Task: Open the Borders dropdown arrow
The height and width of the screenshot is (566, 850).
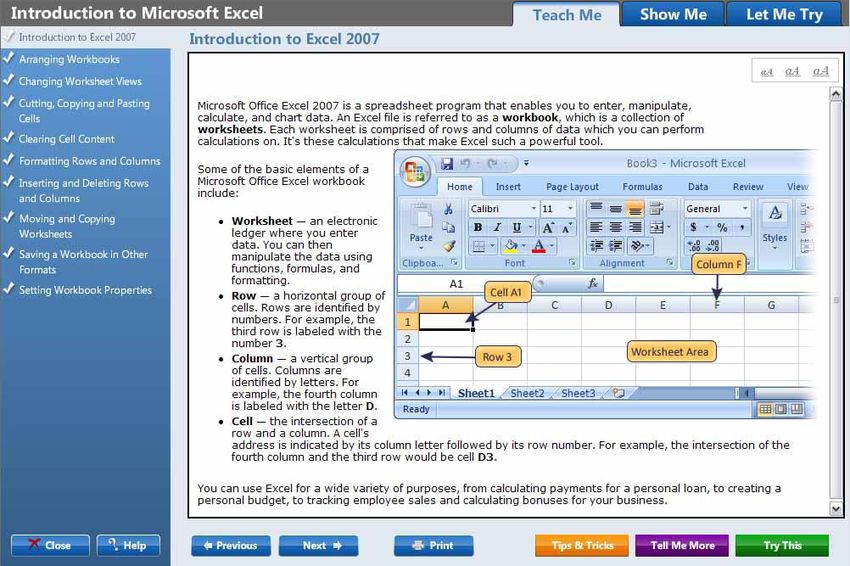Action: tap(492, 247)
